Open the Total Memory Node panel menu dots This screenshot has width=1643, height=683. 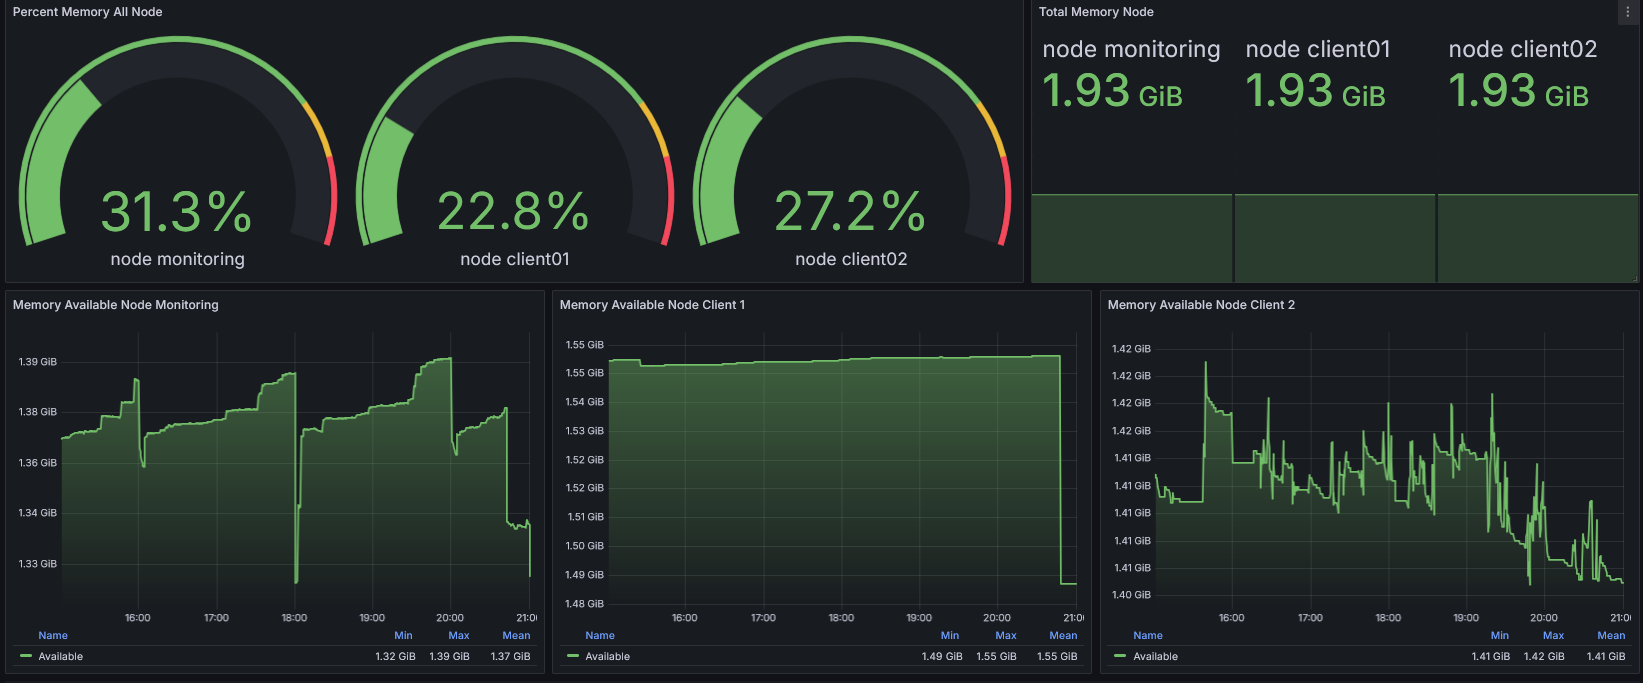1627,12
